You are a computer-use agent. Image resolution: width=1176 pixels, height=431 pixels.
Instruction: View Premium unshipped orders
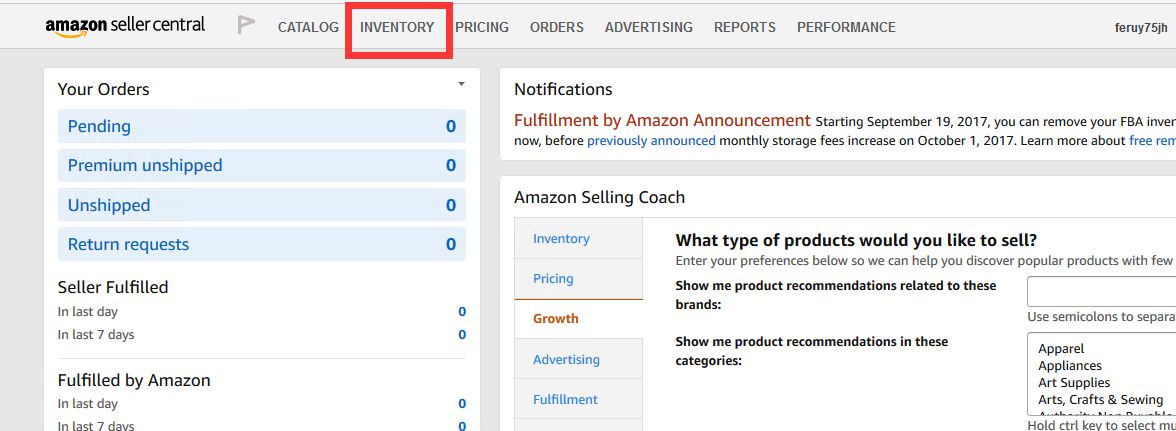(145, 165)
